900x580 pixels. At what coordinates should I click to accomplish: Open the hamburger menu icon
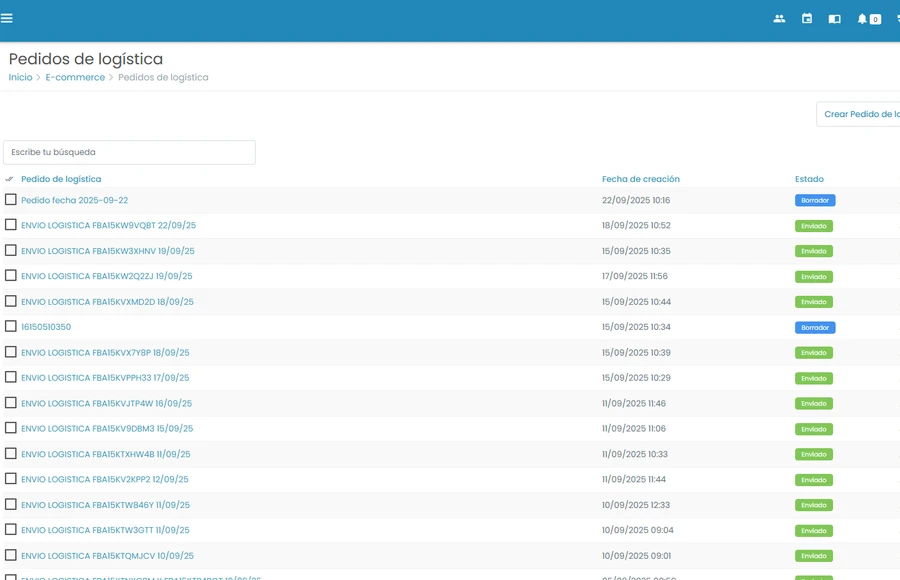pyautogui.click(x=7, y=18)
